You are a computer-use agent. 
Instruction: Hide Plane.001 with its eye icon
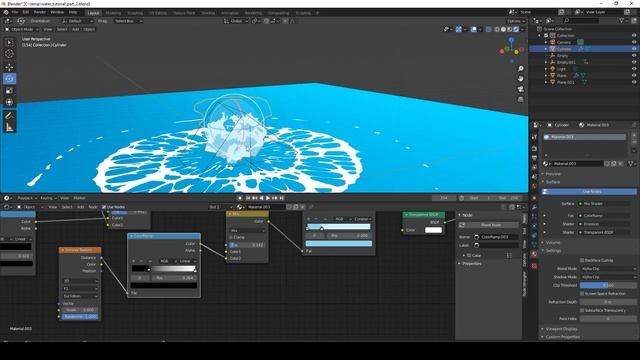coord(634,82)
